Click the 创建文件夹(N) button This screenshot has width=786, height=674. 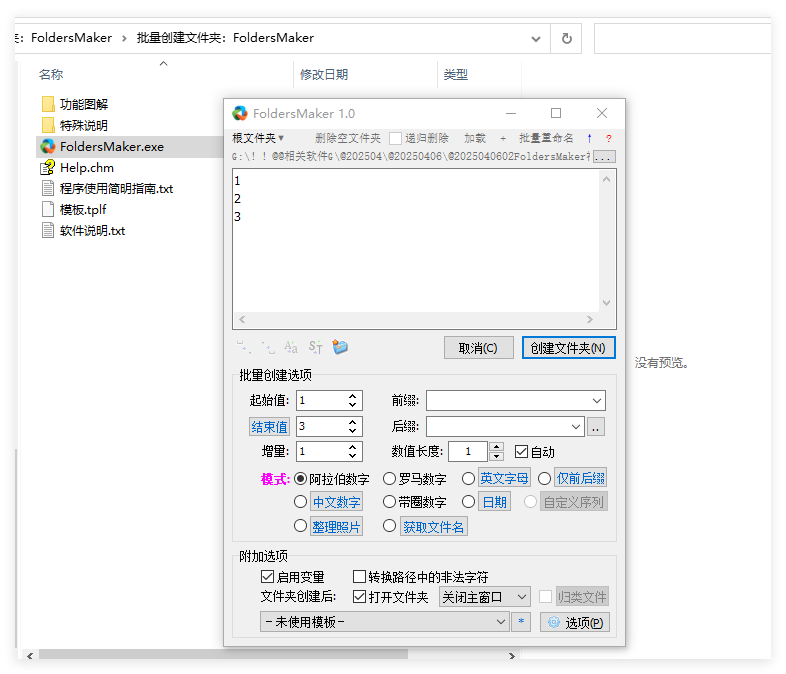pyautogui.click(x=568, y=348)
